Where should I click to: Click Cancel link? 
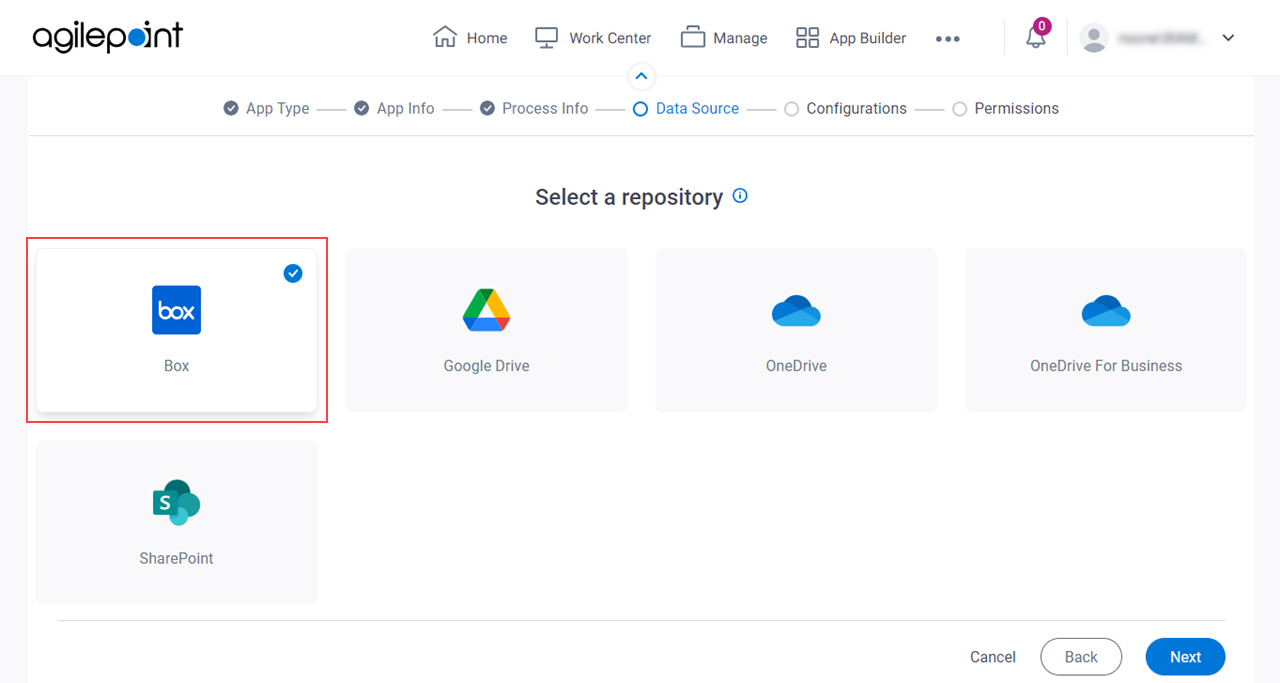(x=993, y=657)
